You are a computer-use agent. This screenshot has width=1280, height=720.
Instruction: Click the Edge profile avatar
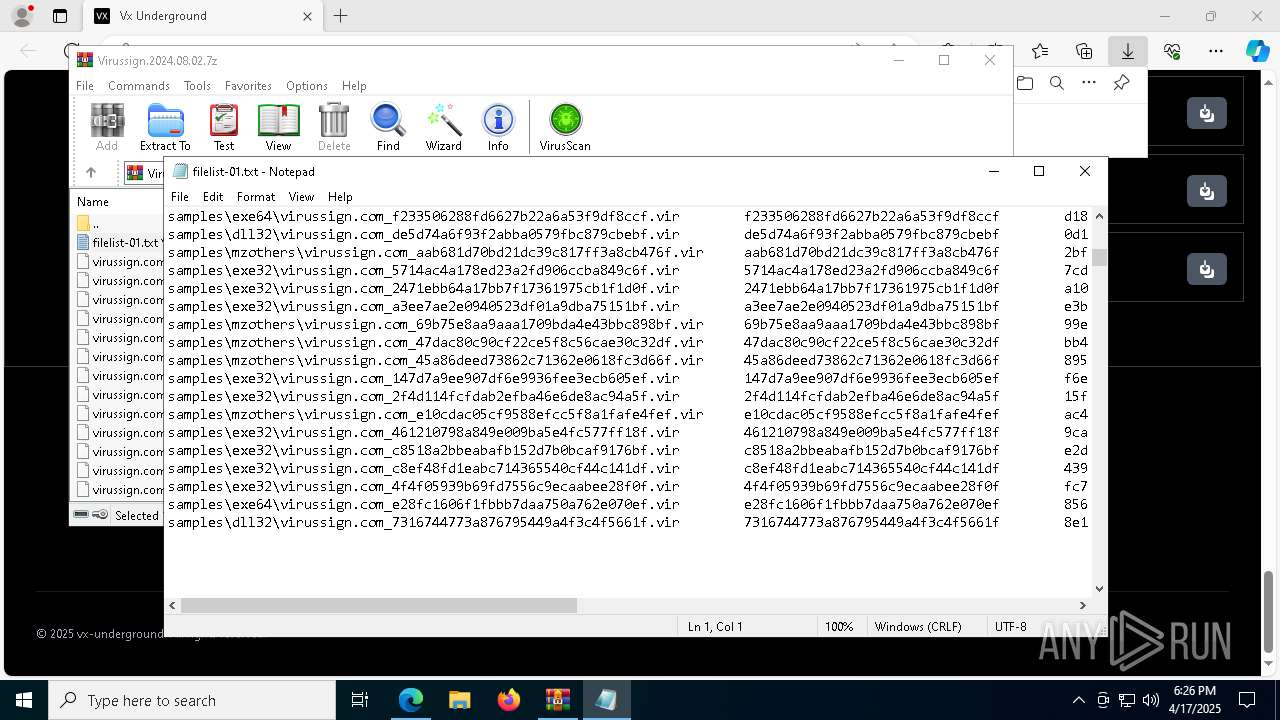(x=22, y=16)
